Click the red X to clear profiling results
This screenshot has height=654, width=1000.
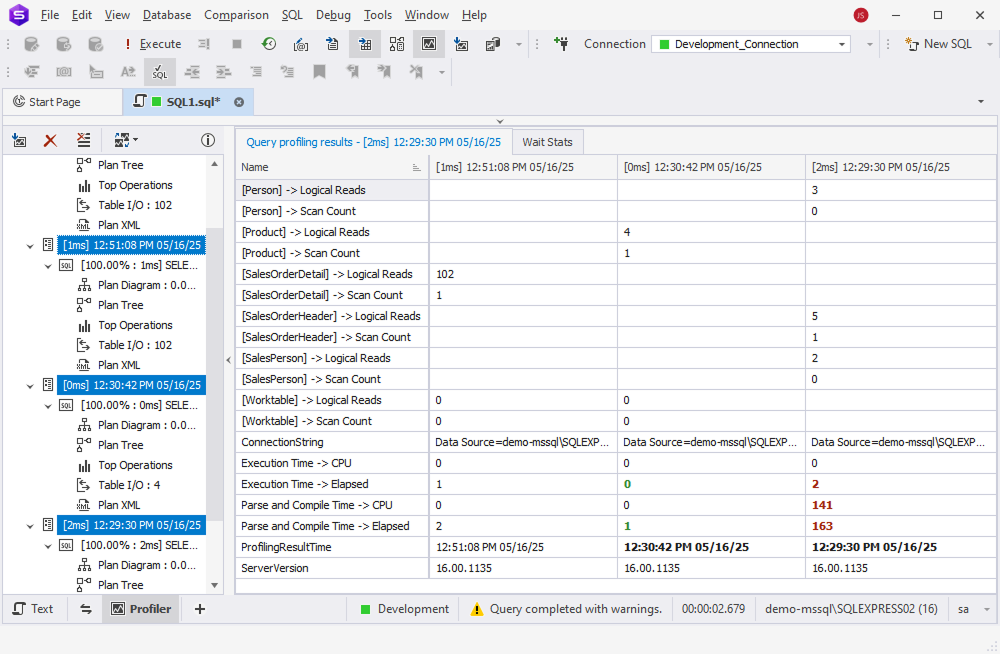[x=50, y=140]
